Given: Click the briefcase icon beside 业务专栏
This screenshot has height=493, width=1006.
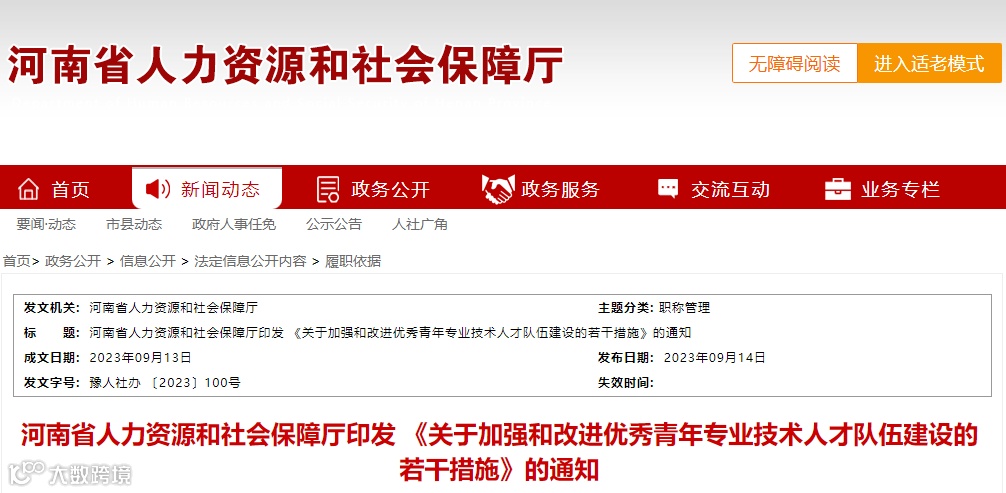Looking at the screenshot, I should click(x=838, y=189).
